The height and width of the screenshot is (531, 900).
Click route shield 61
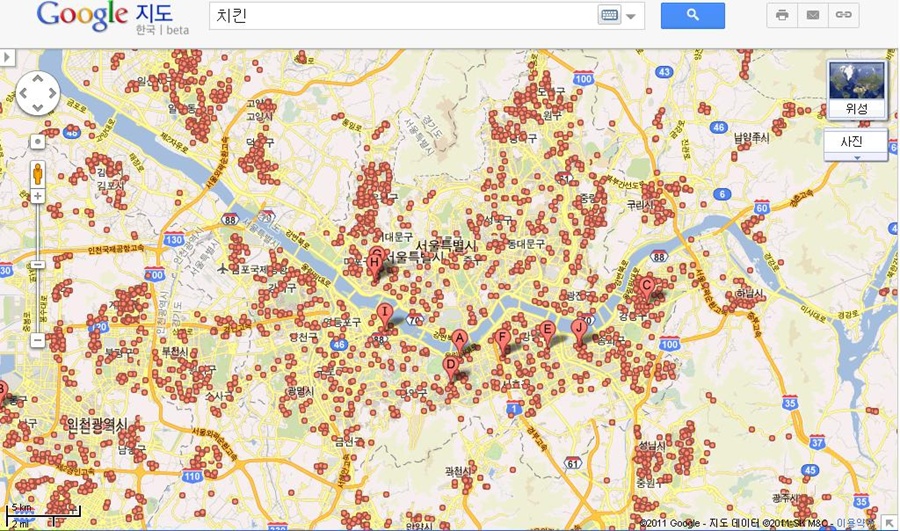[572, 463]
